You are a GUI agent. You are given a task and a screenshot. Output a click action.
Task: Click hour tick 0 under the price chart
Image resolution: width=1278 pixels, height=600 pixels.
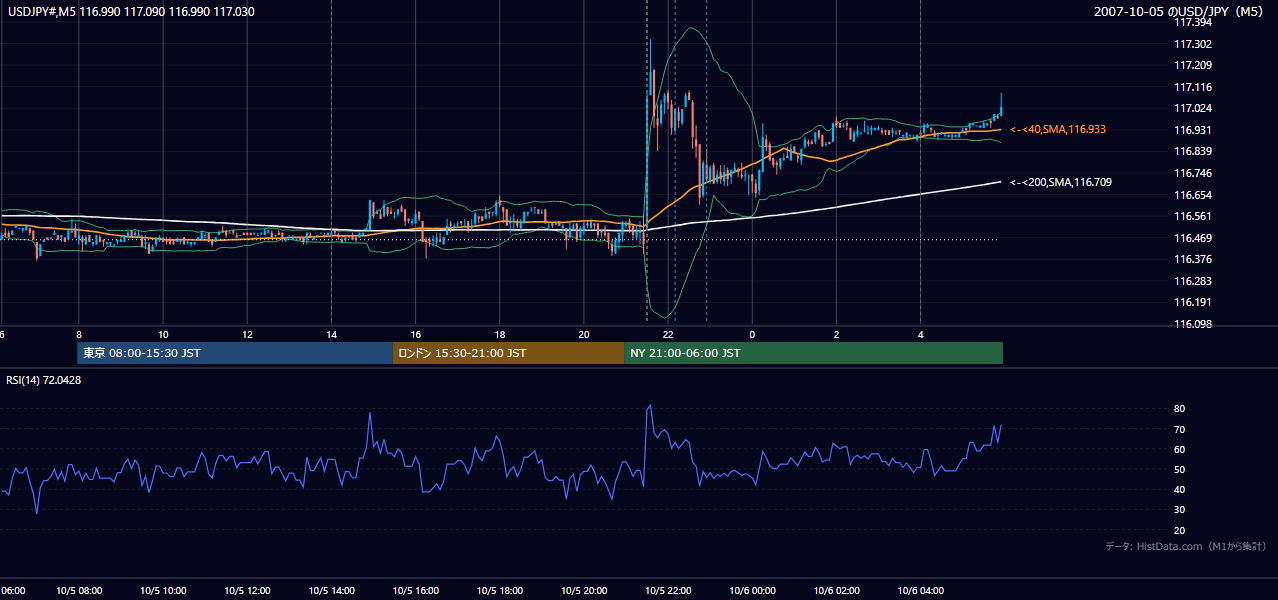click(x=752, y=335)
